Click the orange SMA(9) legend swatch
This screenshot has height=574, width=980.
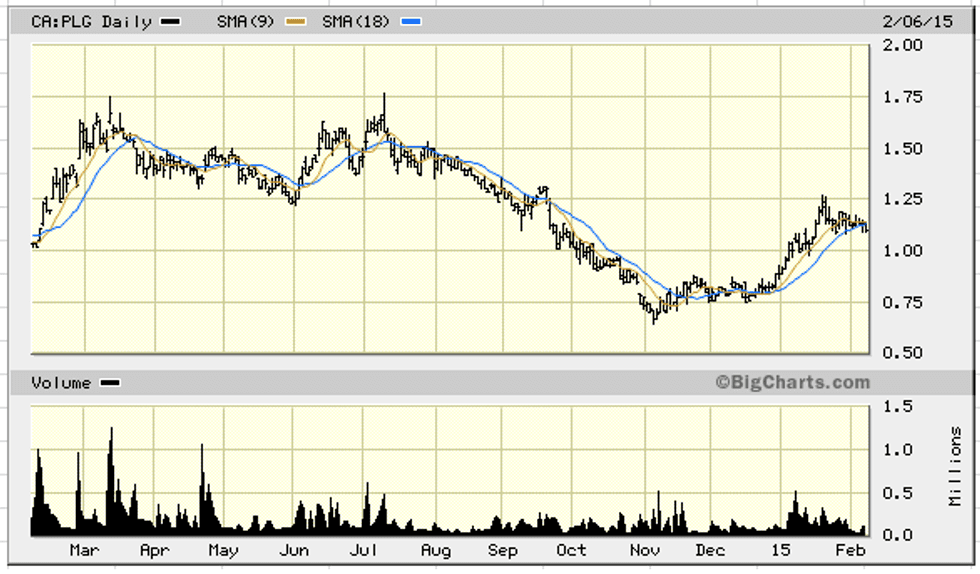[x=292, y=22]
